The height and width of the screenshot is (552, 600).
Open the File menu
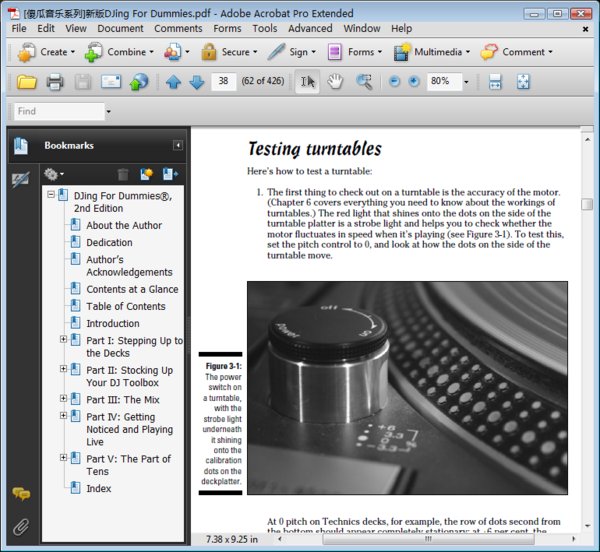pyautogui.click(x=19, y=29)
